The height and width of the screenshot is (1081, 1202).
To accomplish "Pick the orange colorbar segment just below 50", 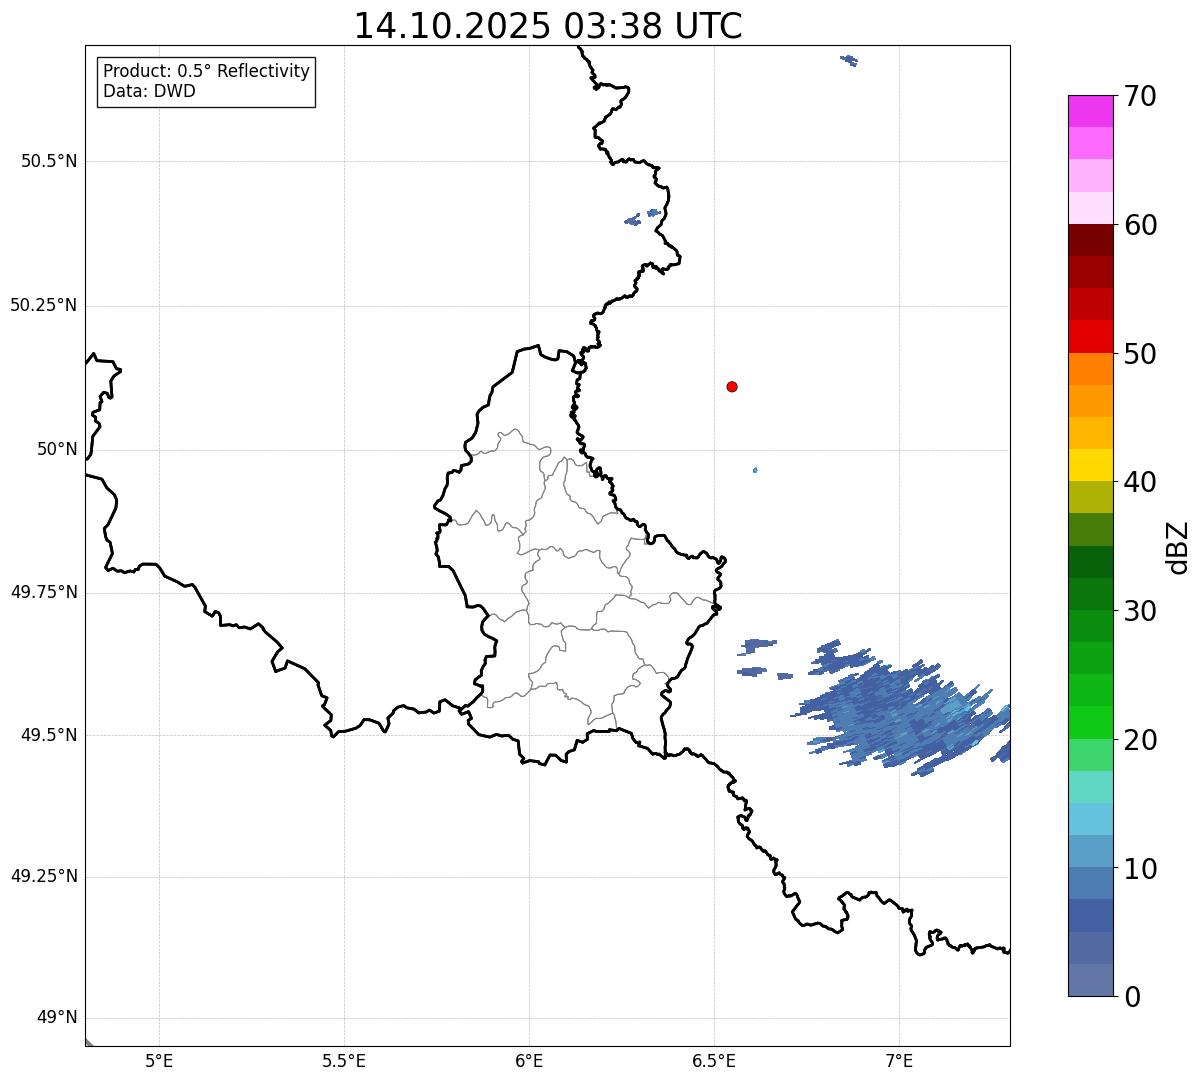I will [1090, 369].
